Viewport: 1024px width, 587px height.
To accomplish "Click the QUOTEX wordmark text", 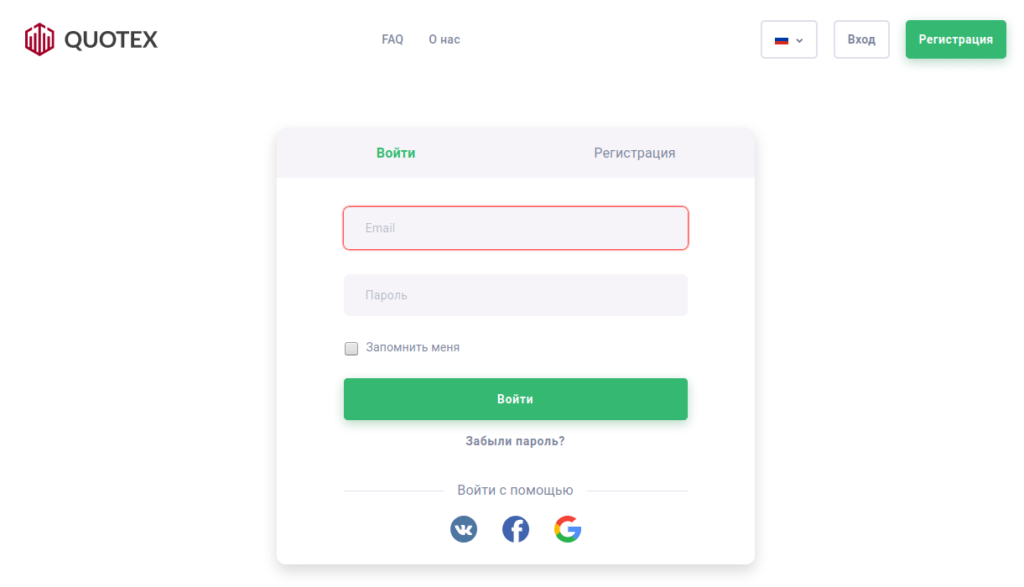I will 110,39.
